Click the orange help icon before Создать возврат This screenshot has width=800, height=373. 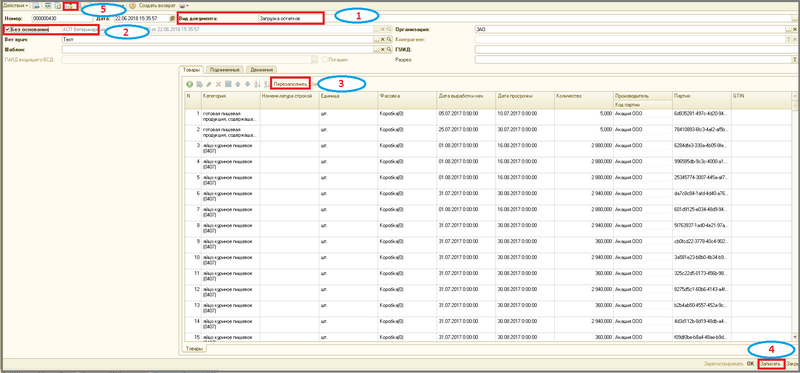pyautogui.click(x=132, y=6)
